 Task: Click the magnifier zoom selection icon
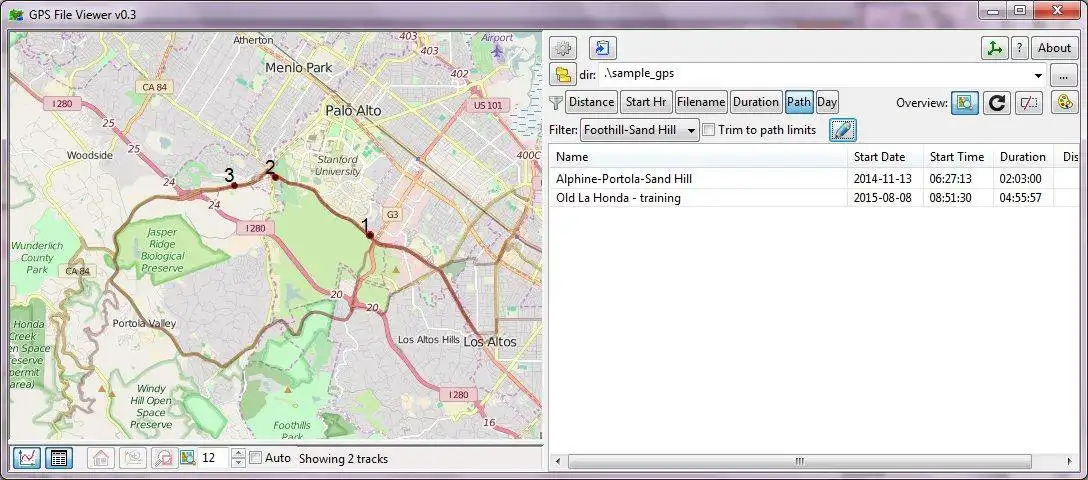(165, 458)
